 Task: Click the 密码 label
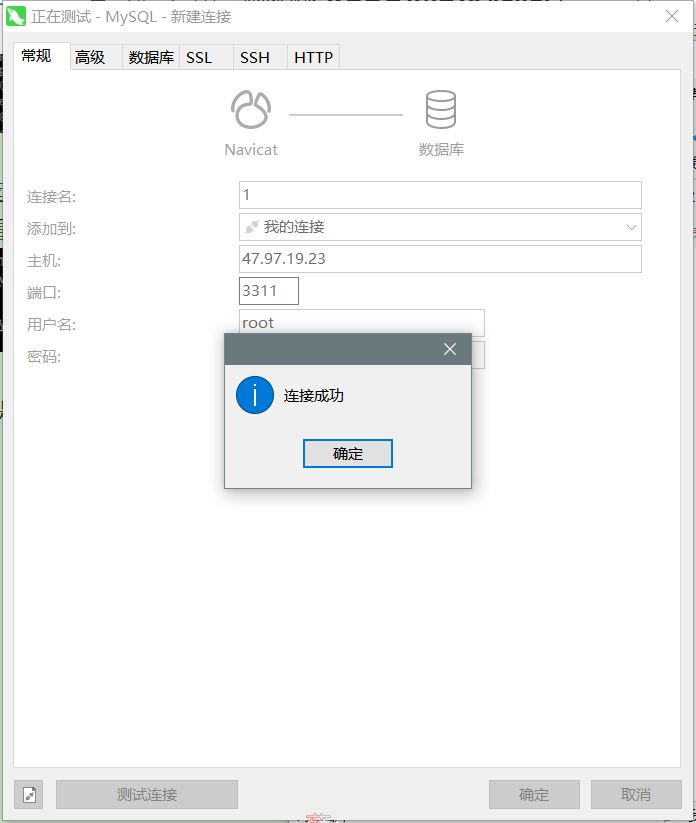point(44,357)
